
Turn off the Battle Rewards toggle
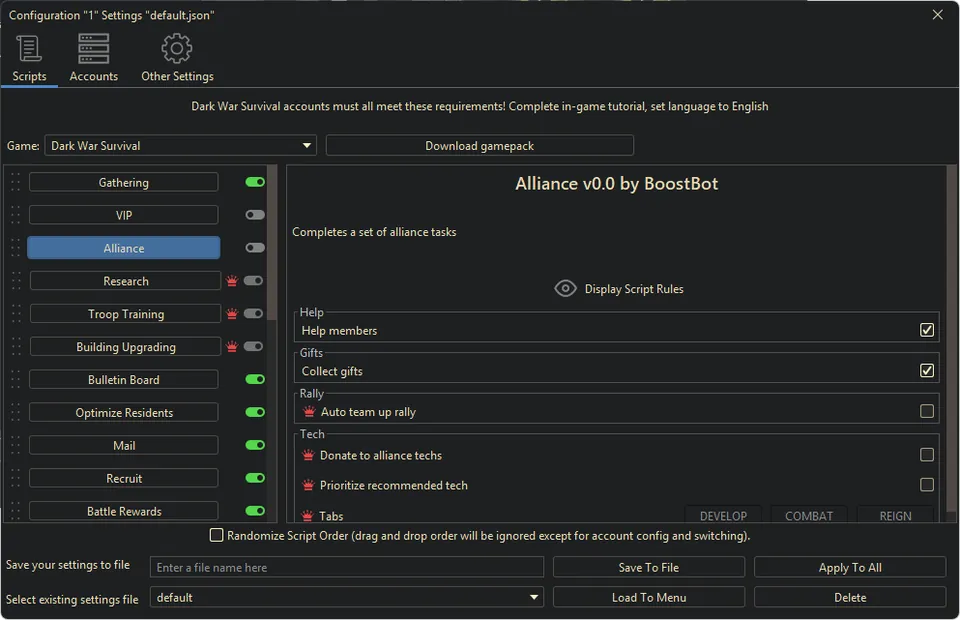(255, 510)
